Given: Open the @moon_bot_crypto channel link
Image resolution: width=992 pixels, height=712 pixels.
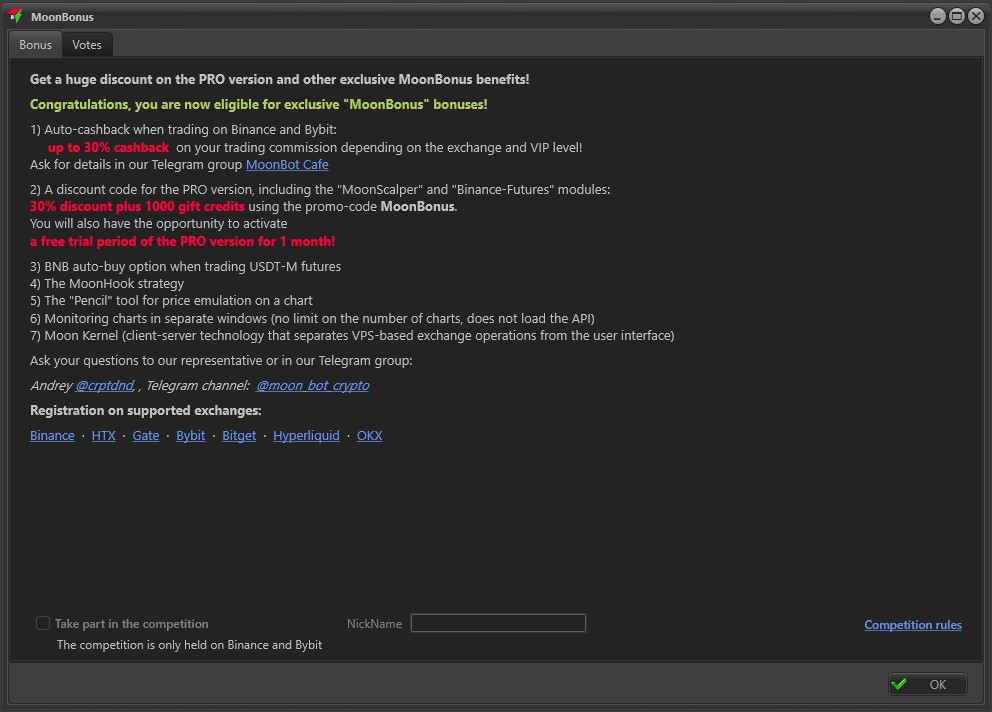Looking at the screenshot, I should (313, 385).
